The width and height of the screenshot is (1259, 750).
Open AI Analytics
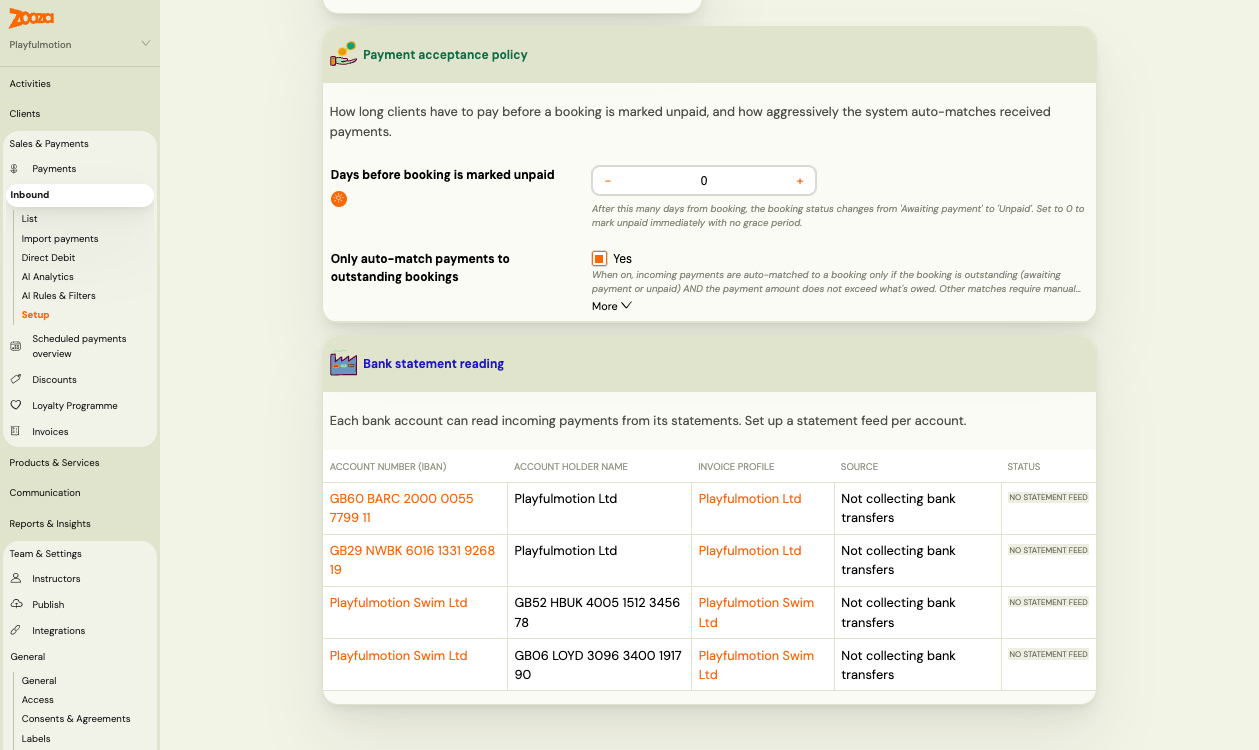[x=48, y=277]
